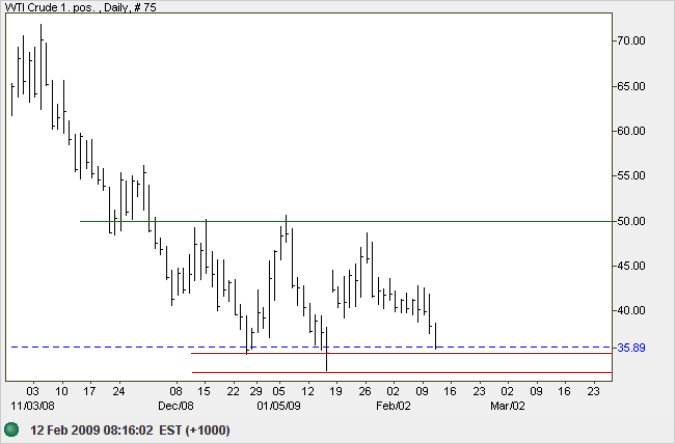Screen dimensions: 675x444
Task: Select the timestamp '12 Feb 2009 08:16:02 EST (+1000)'
Action: coord(130,430)
